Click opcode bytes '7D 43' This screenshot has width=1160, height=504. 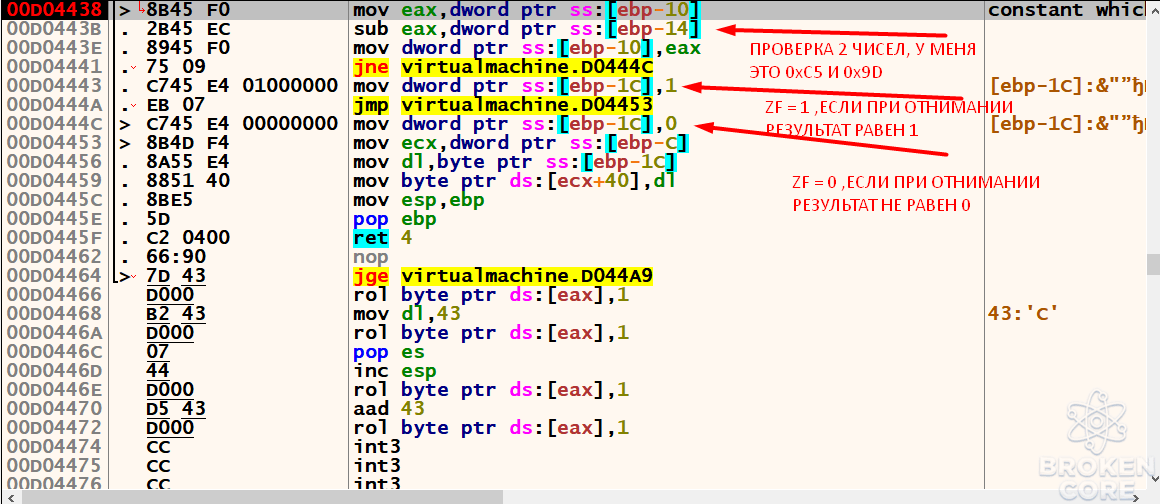pos(177,275)
